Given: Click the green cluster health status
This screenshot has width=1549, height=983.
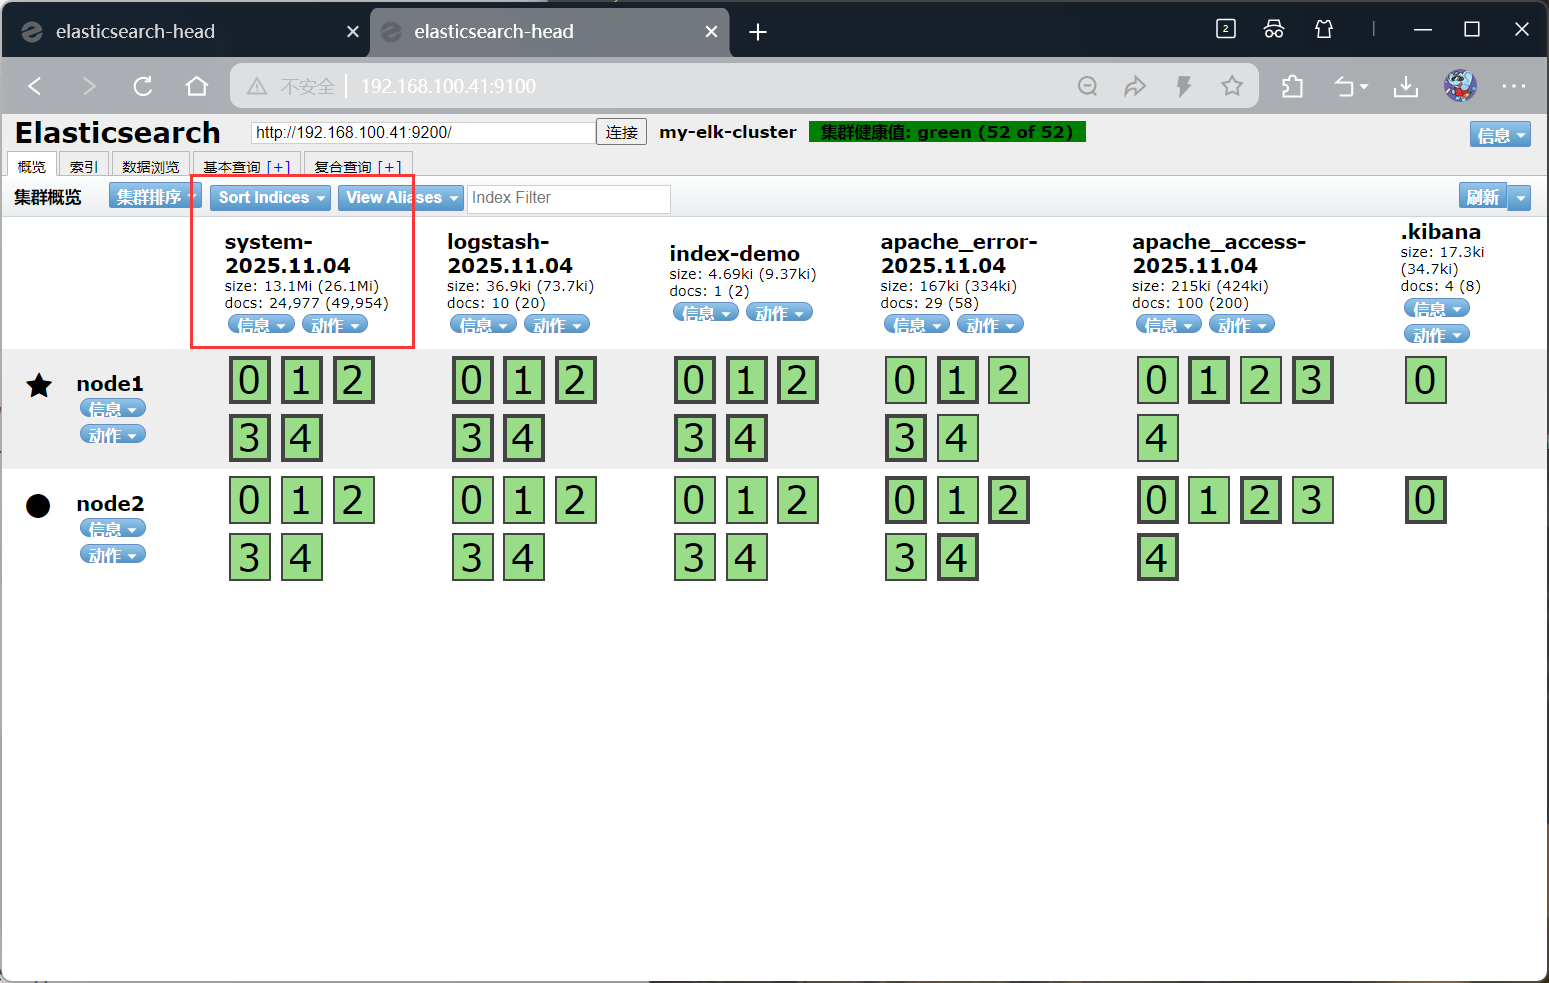Looking at the screenshot, I should [947, 132].
